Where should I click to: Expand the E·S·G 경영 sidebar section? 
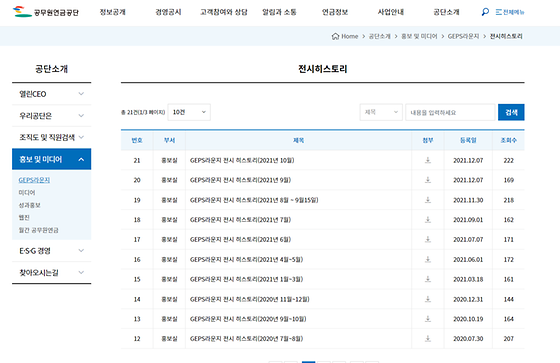point(51,251)
